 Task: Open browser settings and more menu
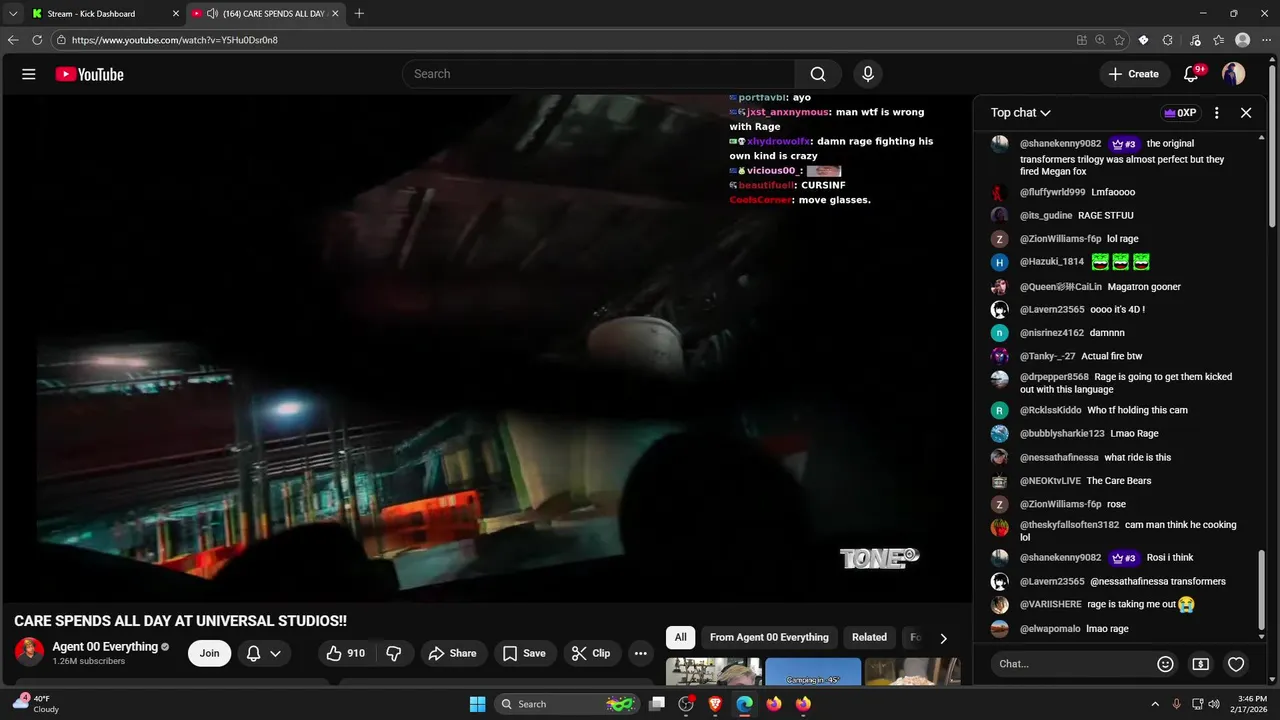1267,40
